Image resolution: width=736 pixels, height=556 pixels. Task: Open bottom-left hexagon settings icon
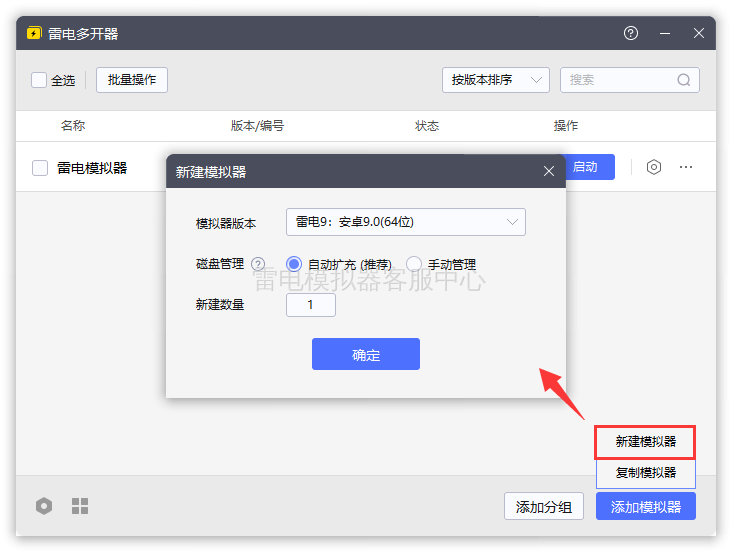point(44,506)
